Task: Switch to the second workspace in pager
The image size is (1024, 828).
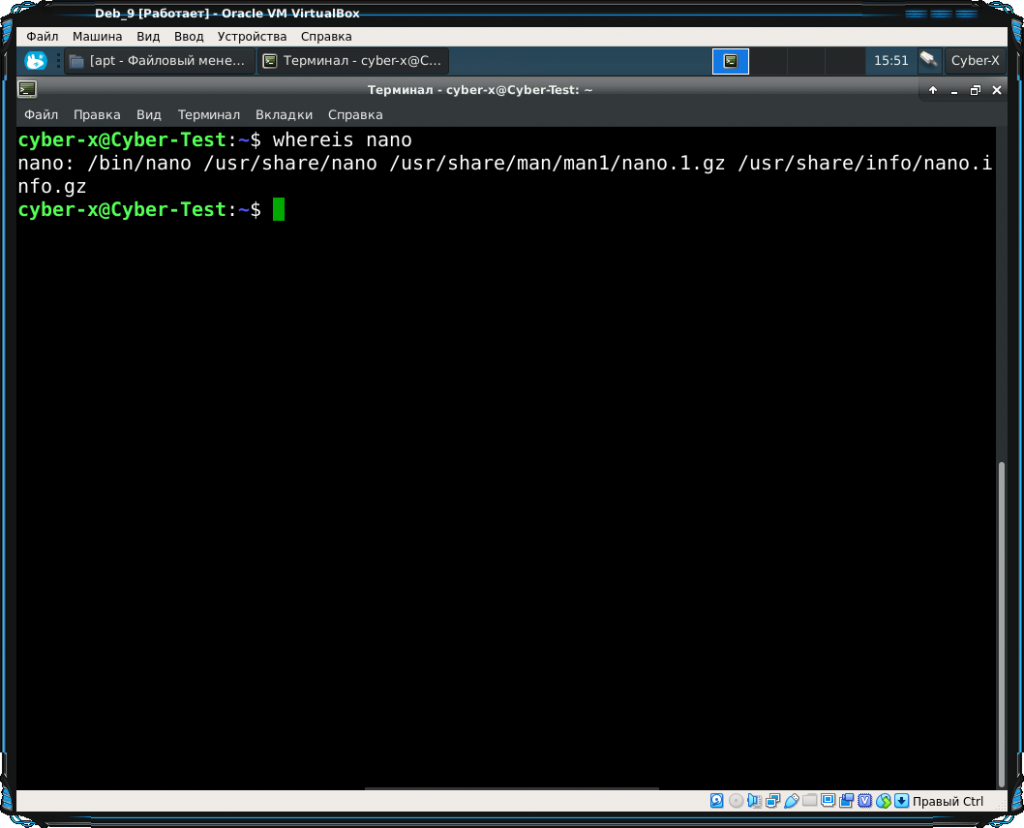Action: click(x=768, y=61)
